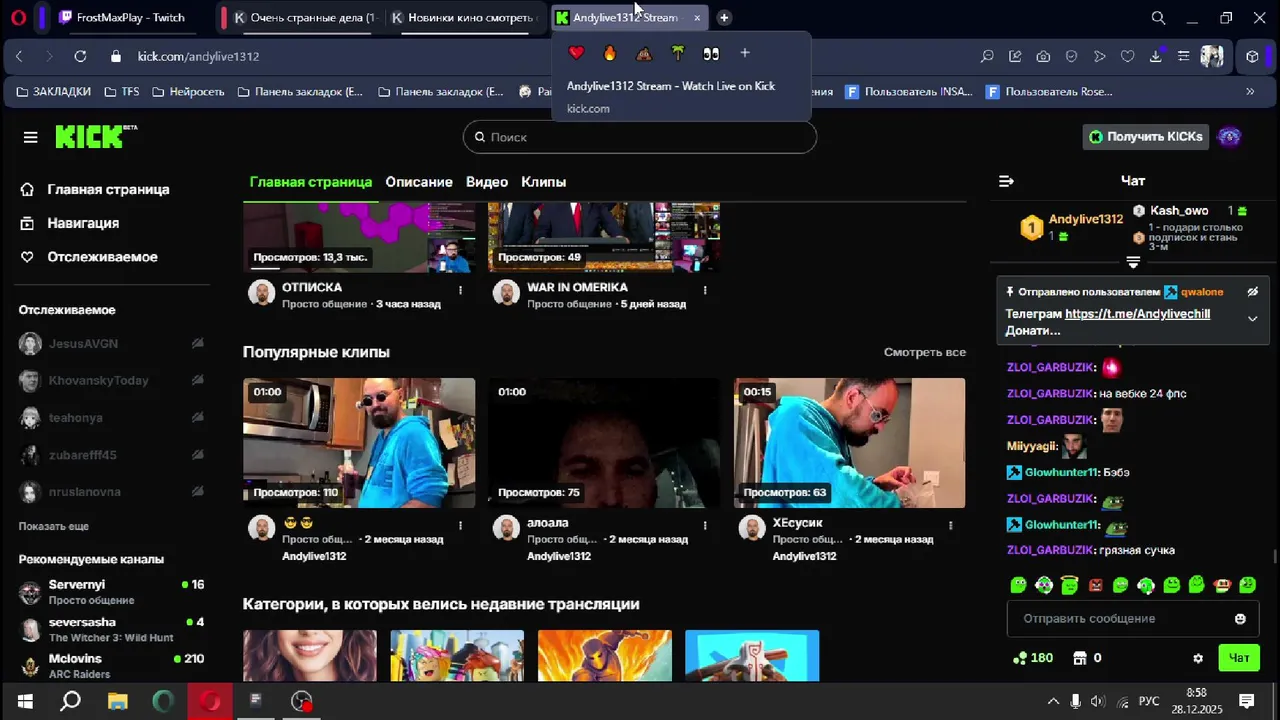Click the palm tree emoji in tab popup
The width and height of the screenshot is (1280, 720).
(x=677, y=53)
